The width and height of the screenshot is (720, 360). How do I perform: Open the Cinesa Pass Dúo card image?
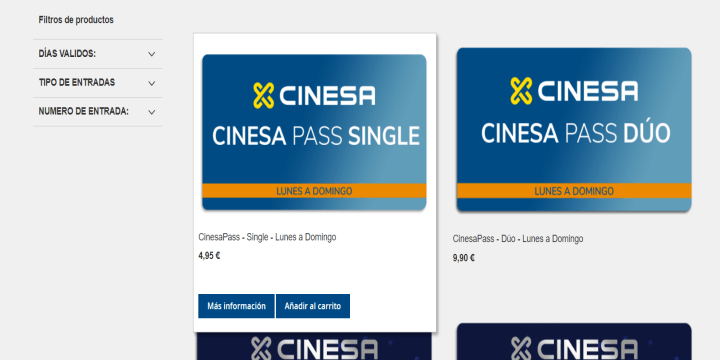point(574,129)
